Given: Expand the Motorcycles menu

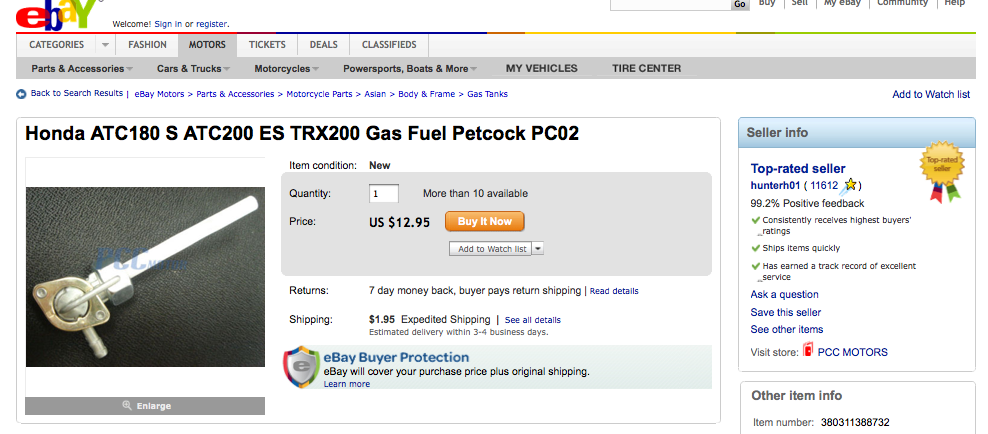Looking at the screenshot, I should [x=287, y=69].
